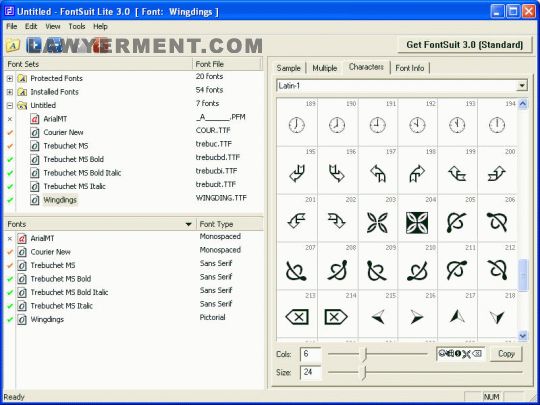Pick arrow glyph numbered 202

336,221
